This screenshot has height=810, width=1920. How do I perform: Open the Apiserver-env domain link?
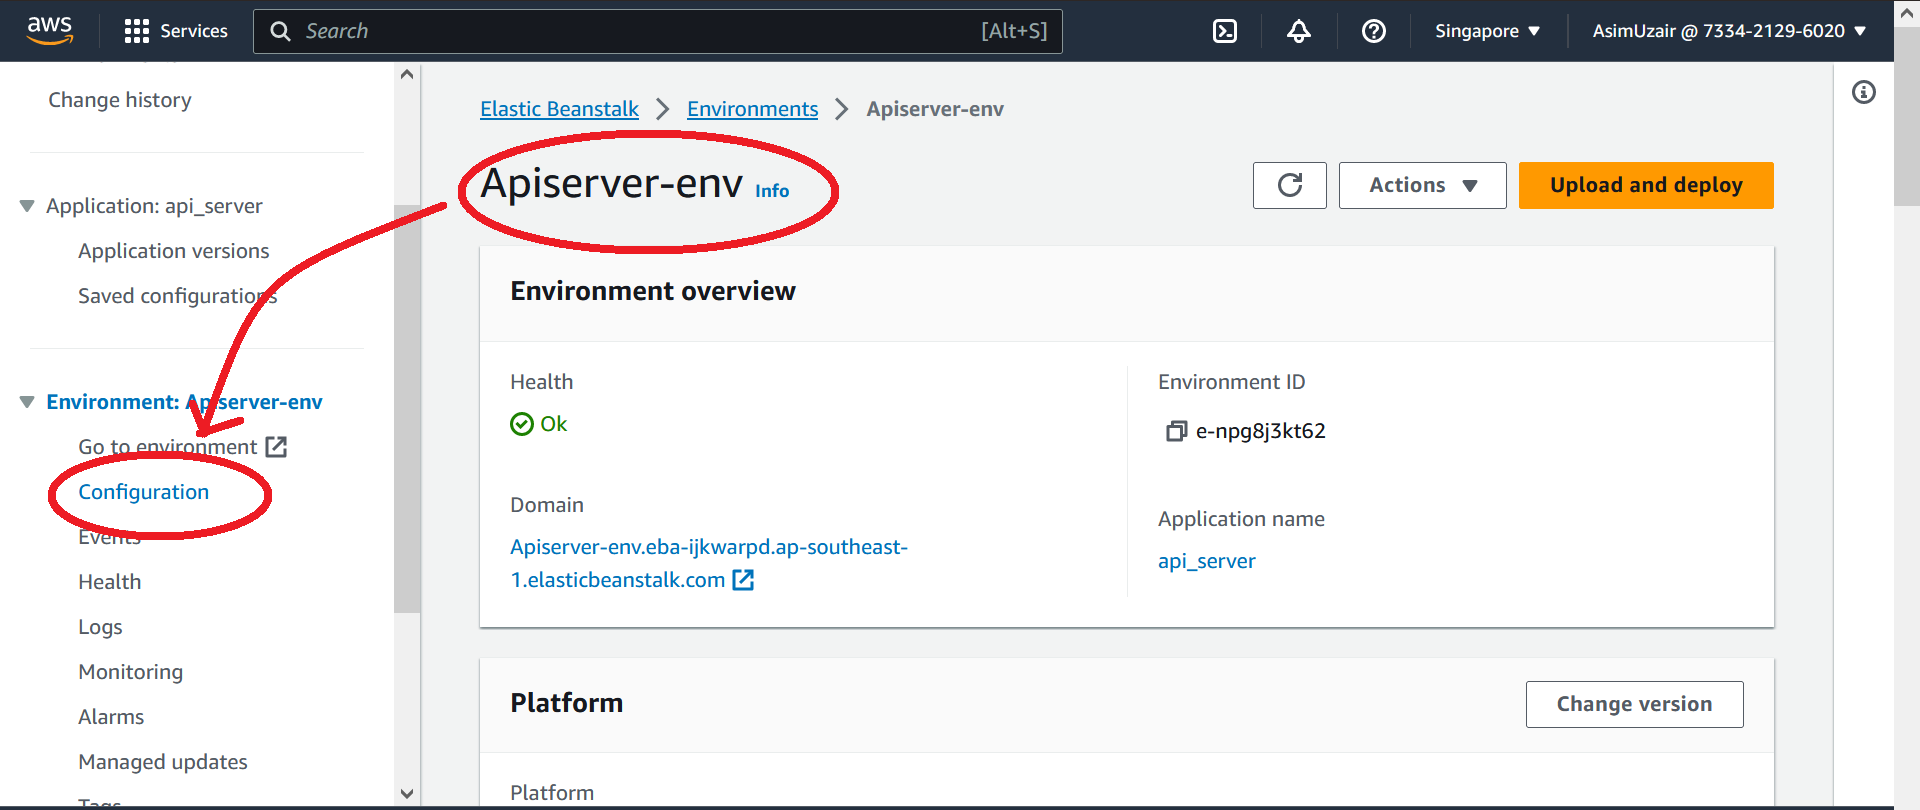click(x=709, y=563)
